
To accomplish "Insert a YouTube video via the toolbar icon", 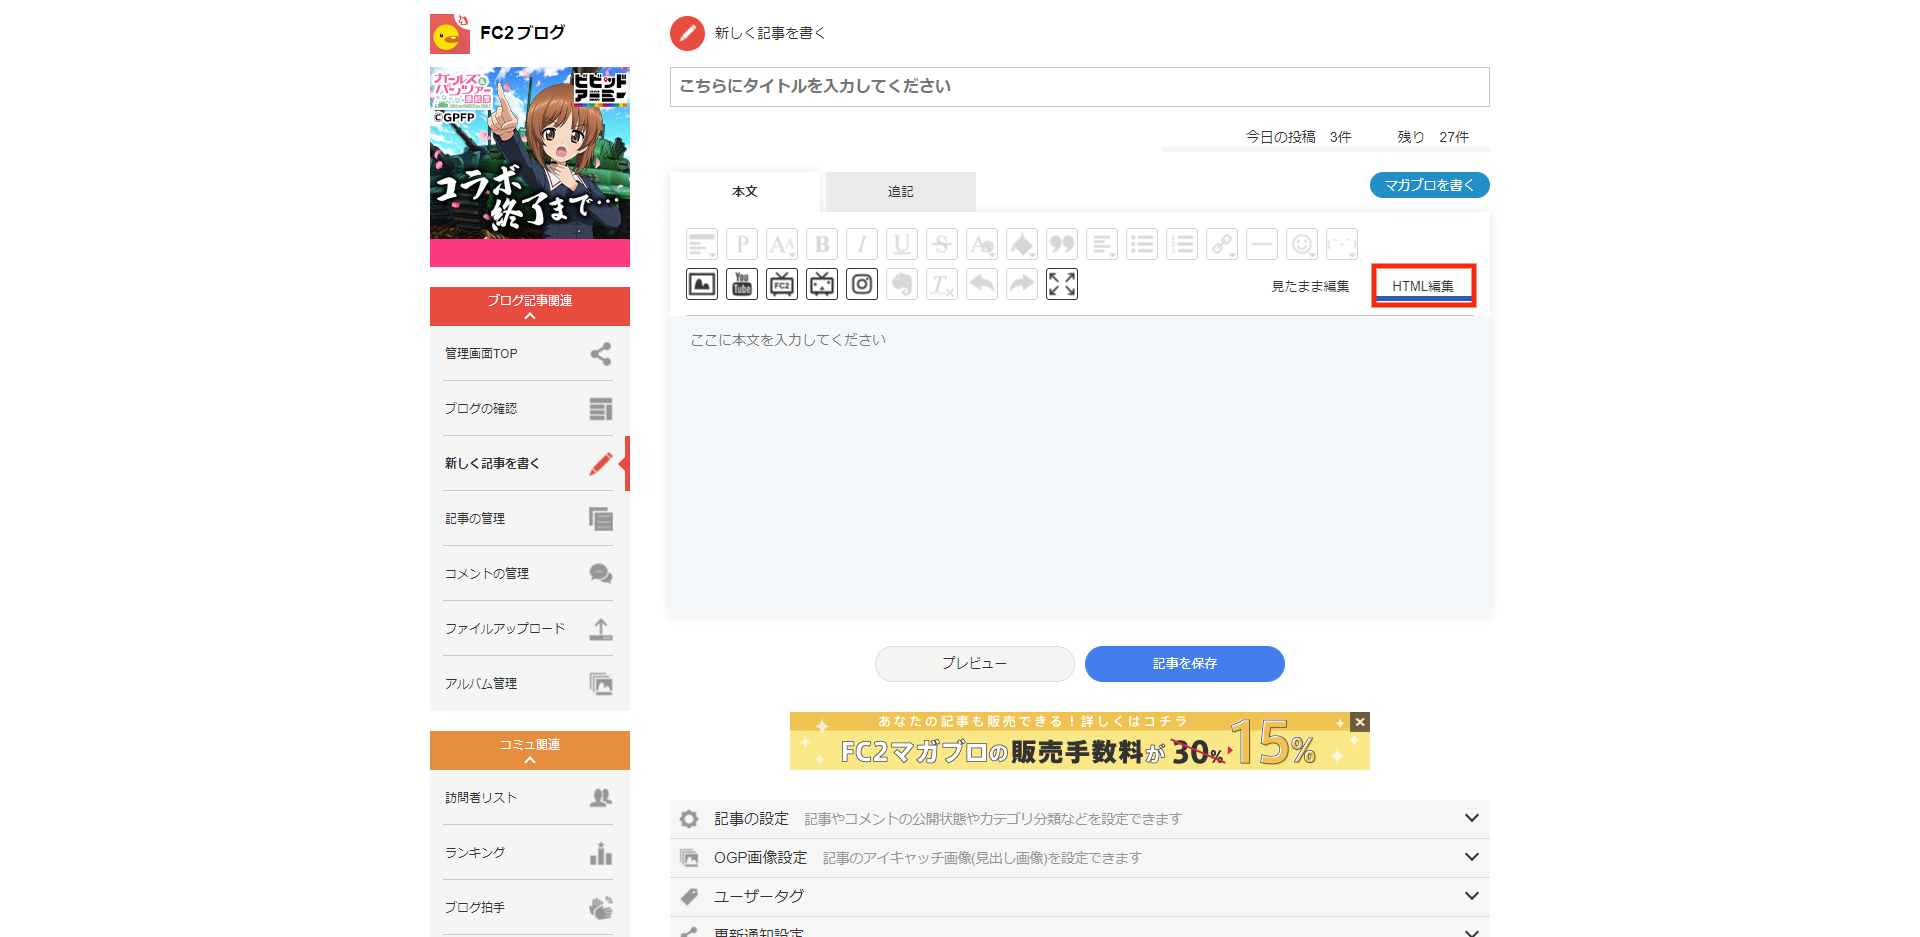I will [x=742, y=284].
